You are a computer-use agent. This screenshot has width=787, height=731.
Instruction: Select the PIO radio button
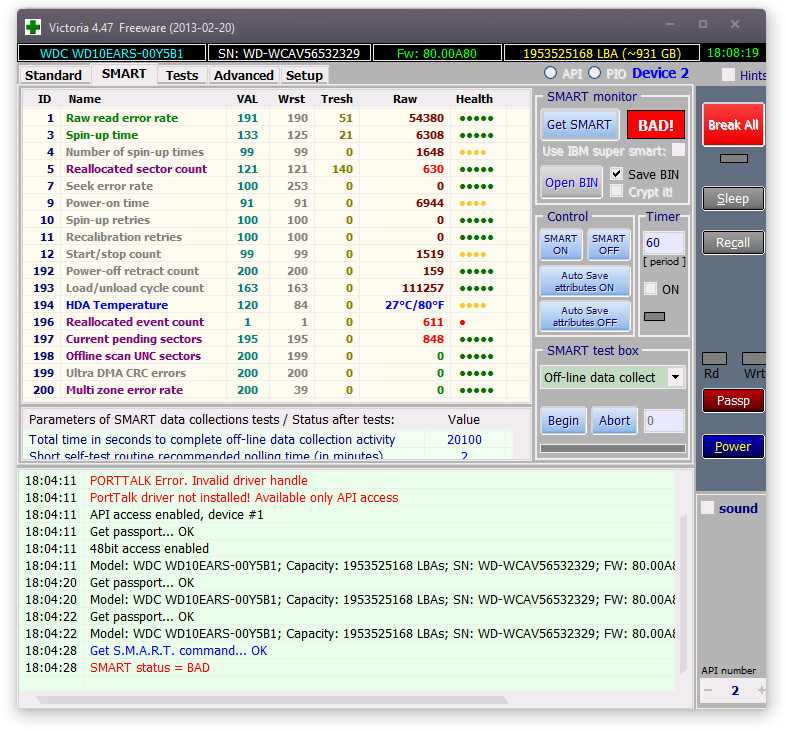click(x=594, y=73)
